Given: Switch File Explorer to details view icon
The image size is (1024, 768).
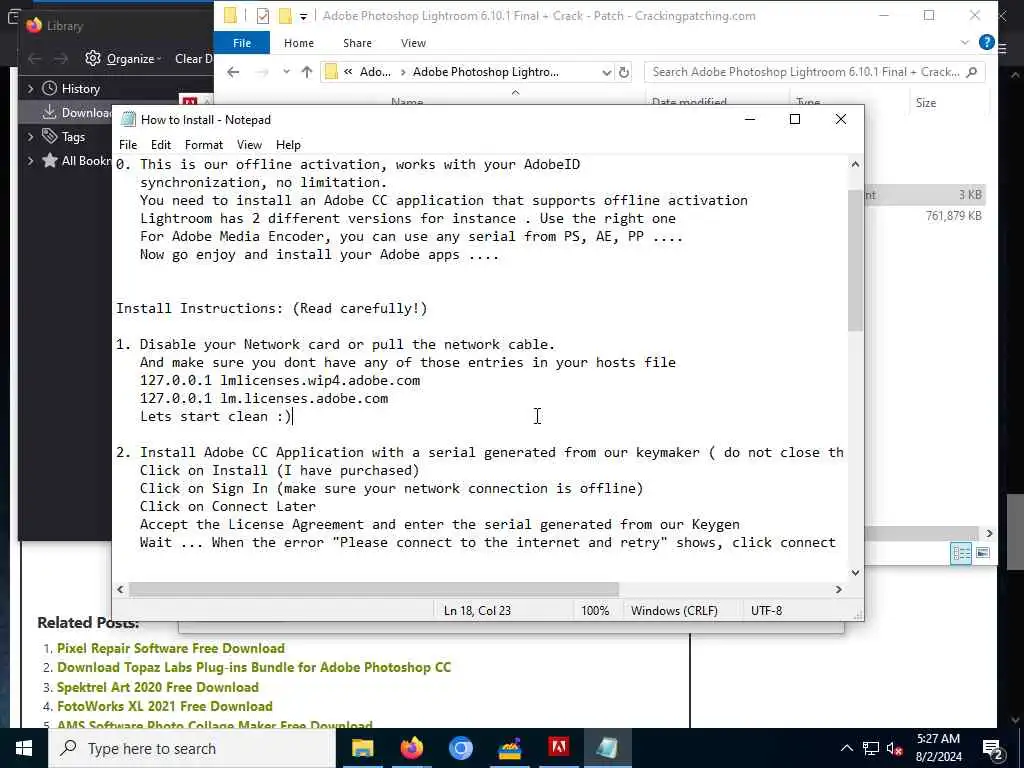Looking at the screenshot, I should (961, 553).
